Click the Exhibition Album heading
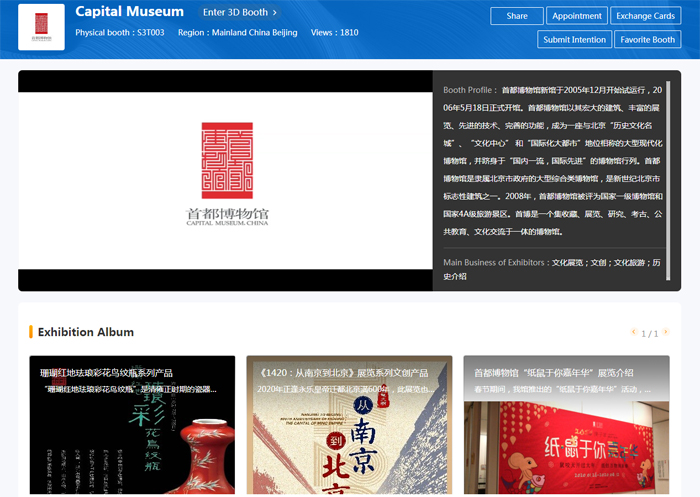Image resolution: width=700 pixels, height=497 pixels. point(86,332)
